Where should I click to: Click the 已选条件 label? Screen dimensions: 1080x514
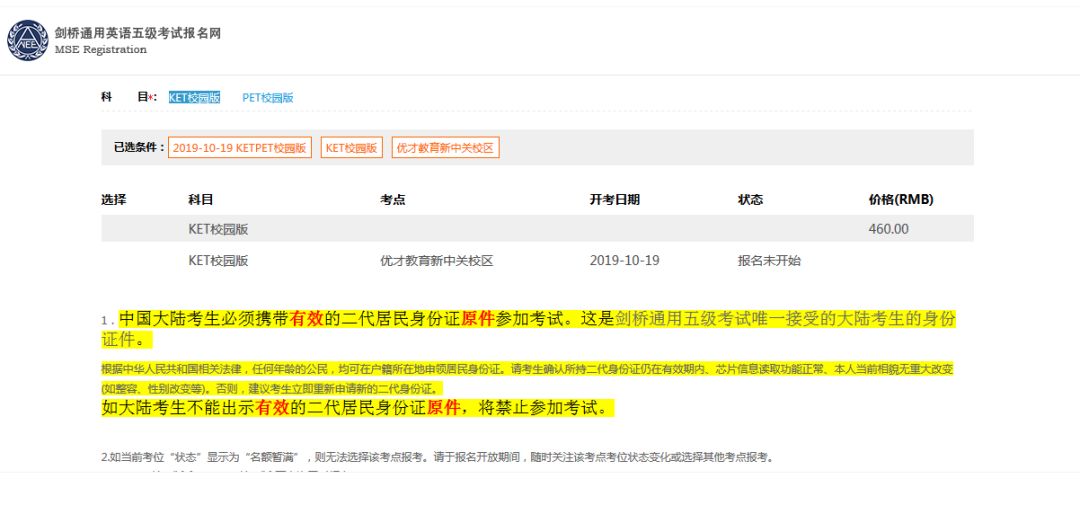tap(139, 147)
